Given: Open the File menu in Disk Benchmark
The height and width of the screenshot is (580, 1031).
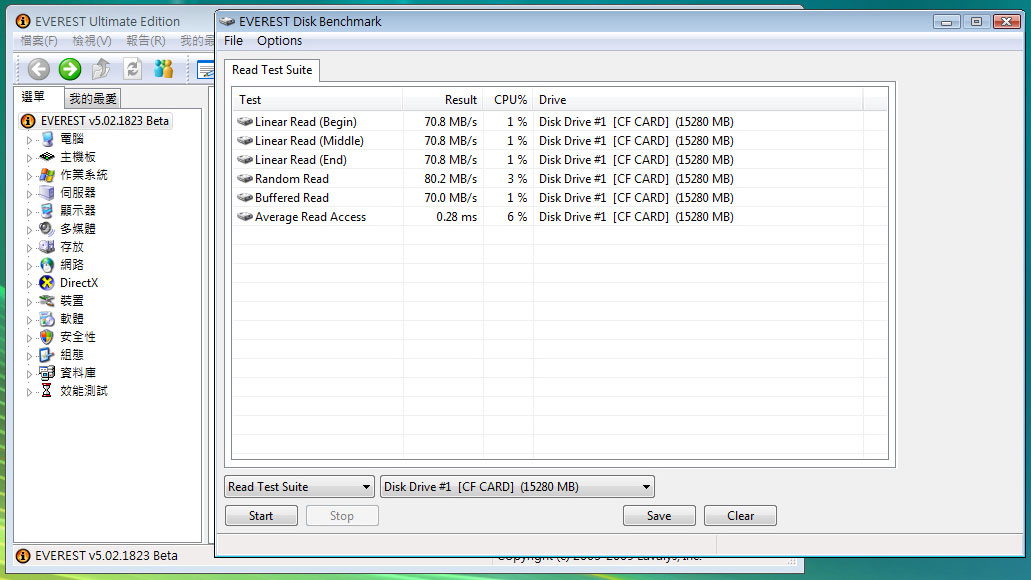Looking at the screenshot, I should point(233,41).
